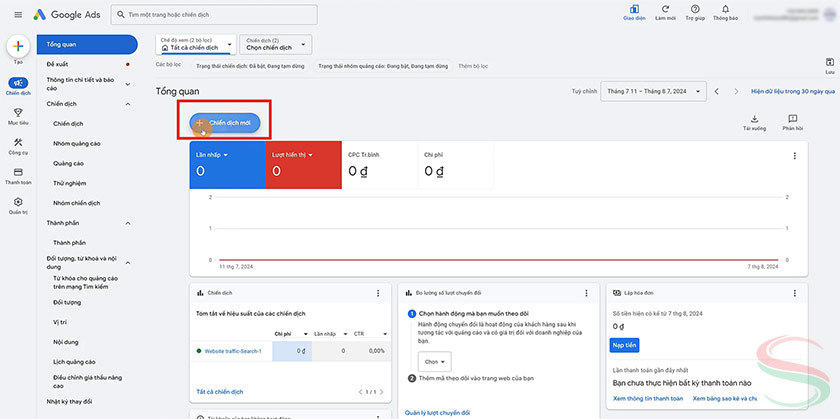Click the Lưu save icon
The height and width of the screenshot is (419, 840).
[829, 63]
